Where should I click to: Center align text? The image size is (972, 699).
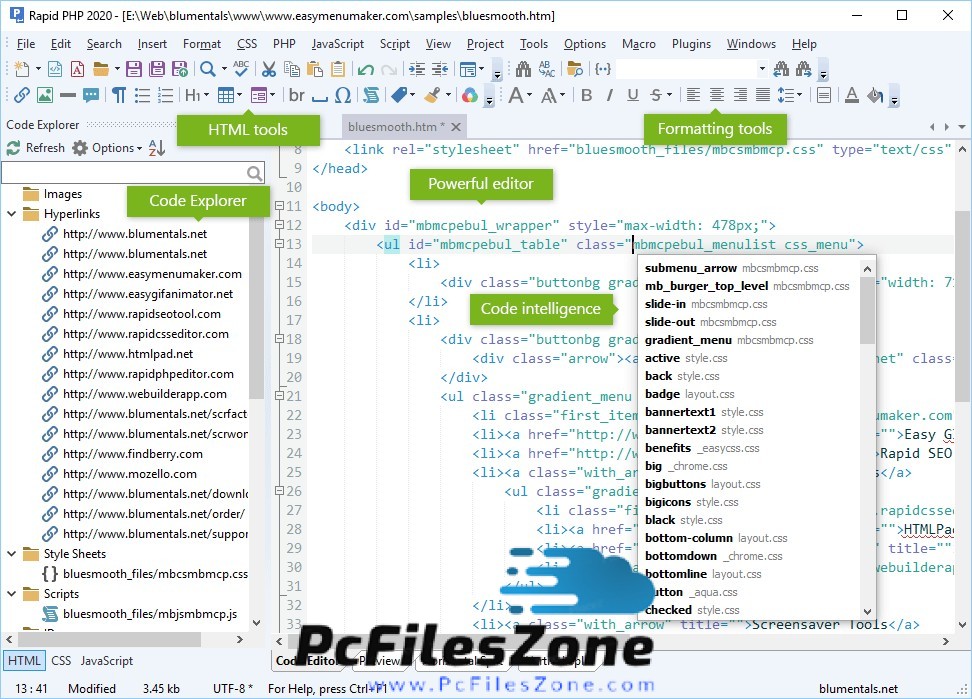pyautogui.click(x=717, y=95)
